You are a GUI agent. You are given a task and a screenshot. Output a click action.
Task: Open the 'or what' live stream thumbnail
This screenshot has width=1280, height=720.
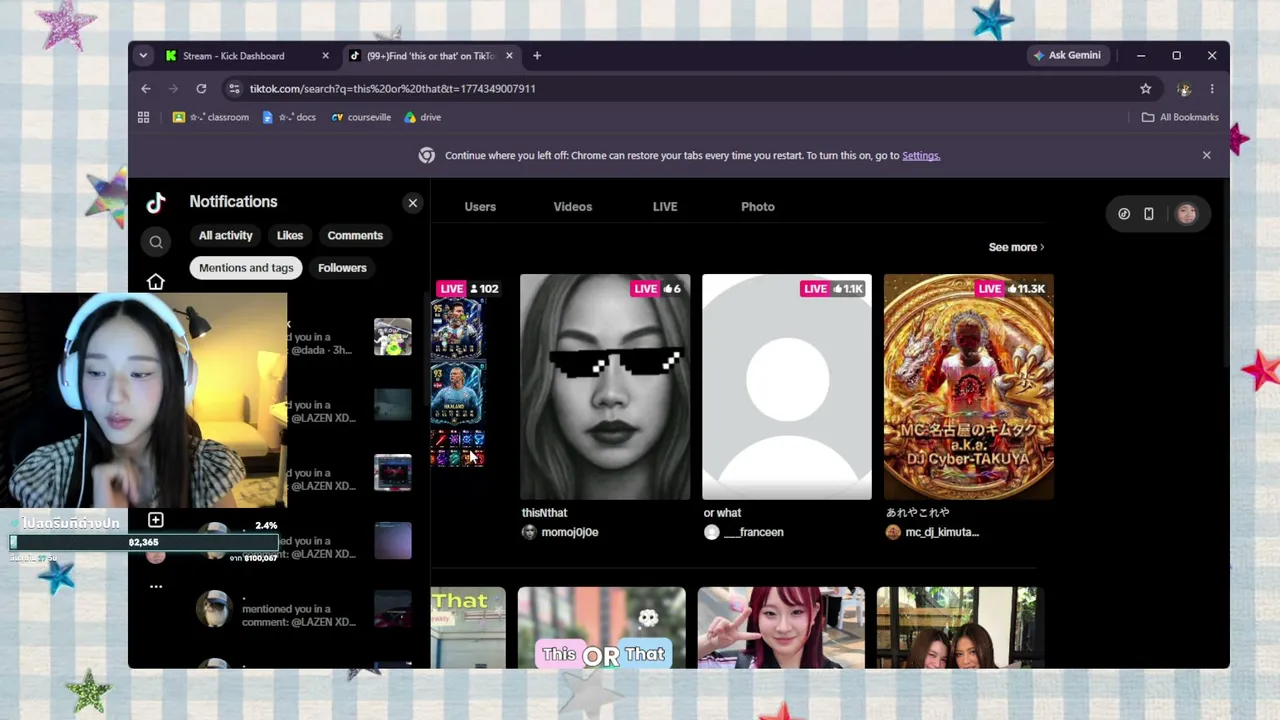787,387
